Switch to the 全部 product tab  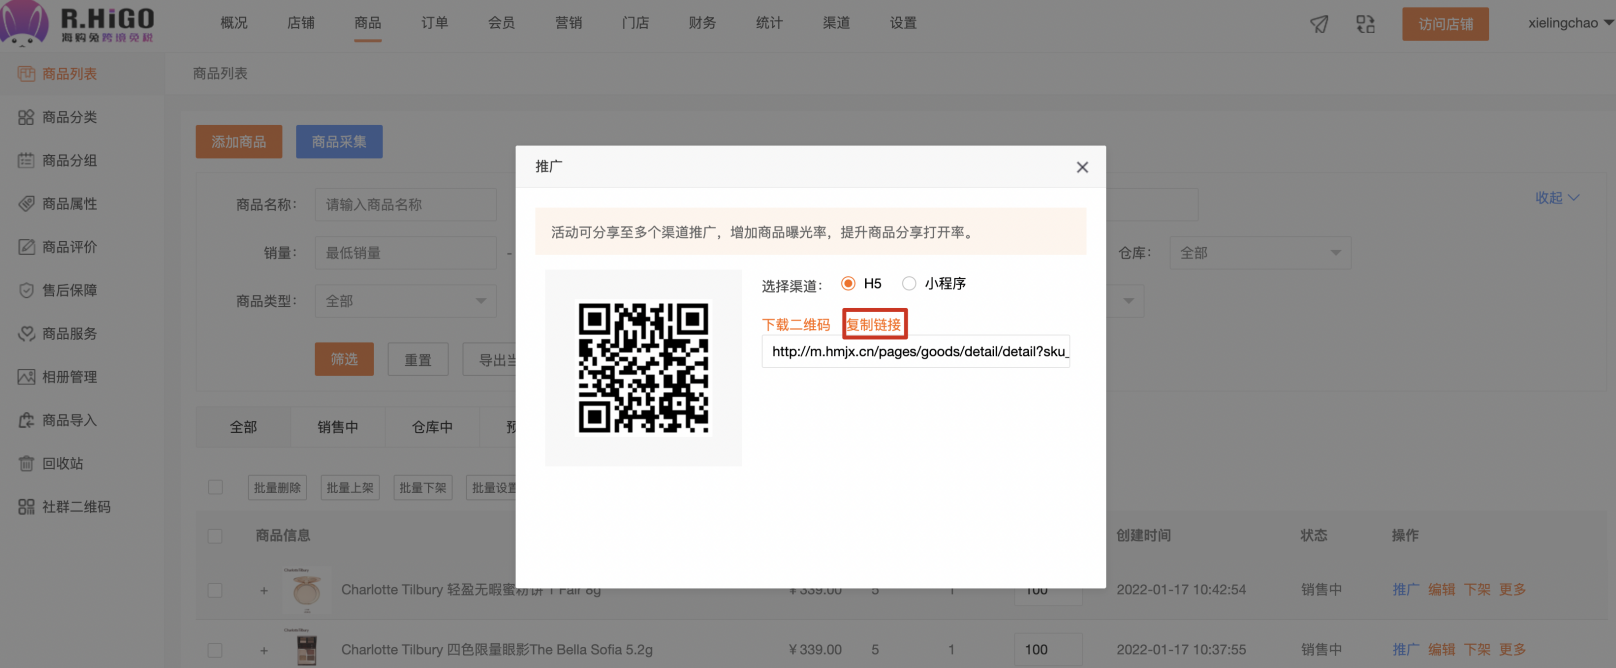pyautogui.click(x=244, y=427)
